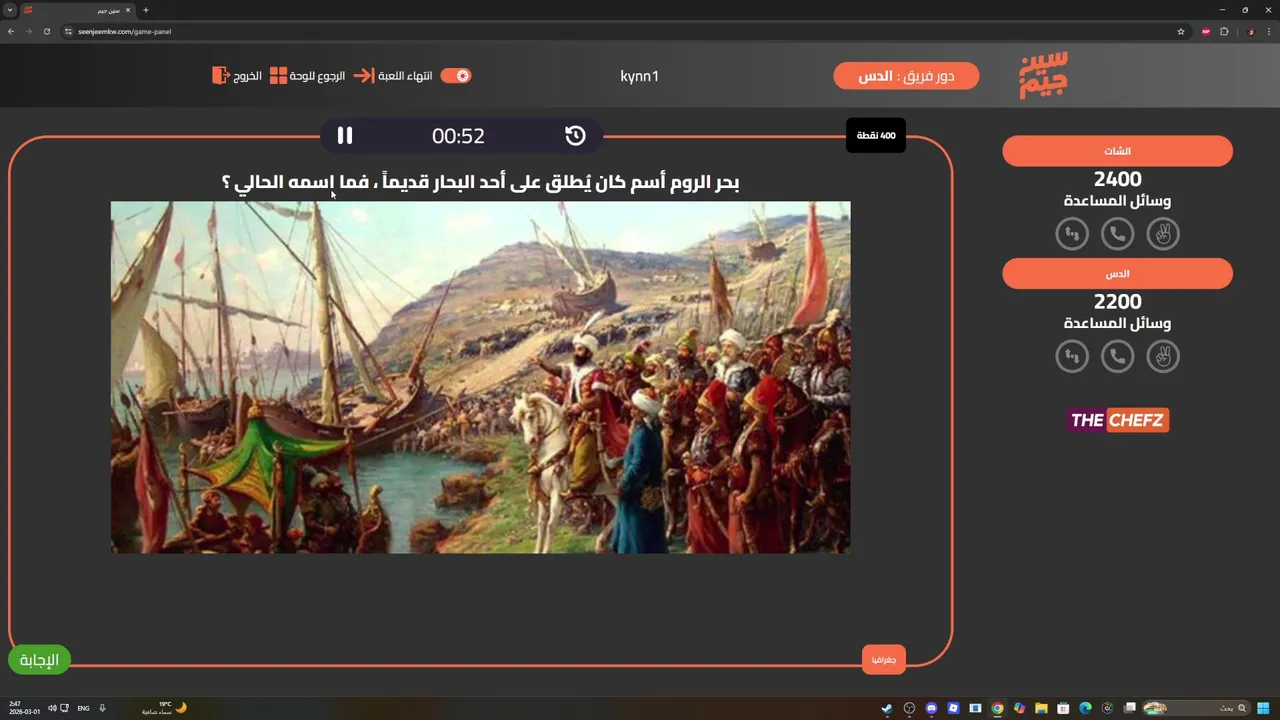Screen dimensions: 1280x720
Task: Reveal the answer with 'الإجابة' button
Action: [40, 659]
